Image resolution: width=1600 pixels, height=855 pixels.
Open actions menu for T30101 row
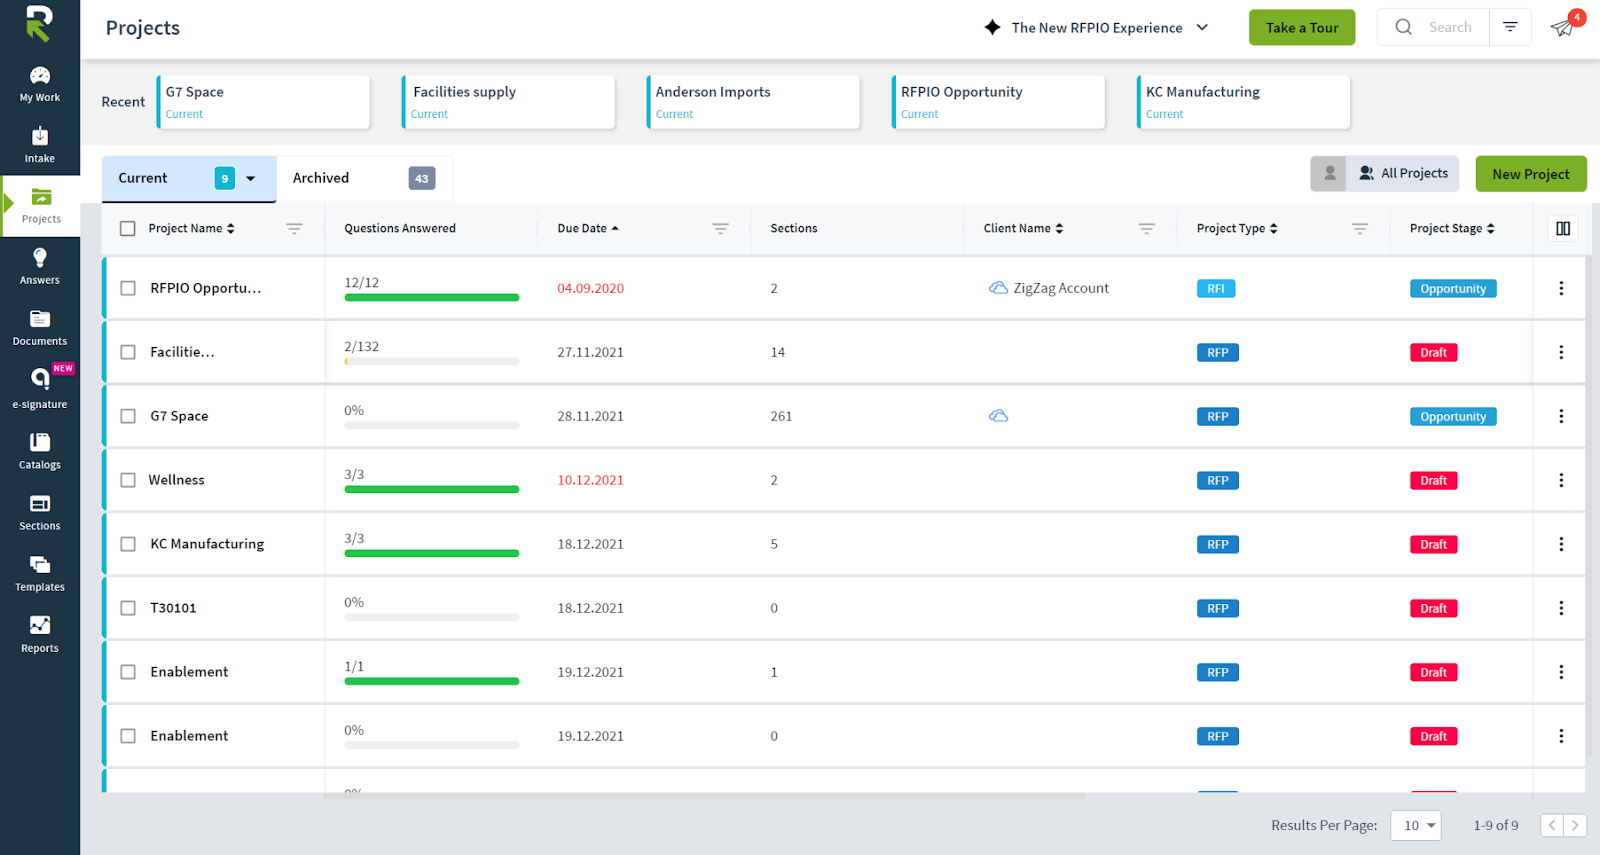coord(1561,608)
